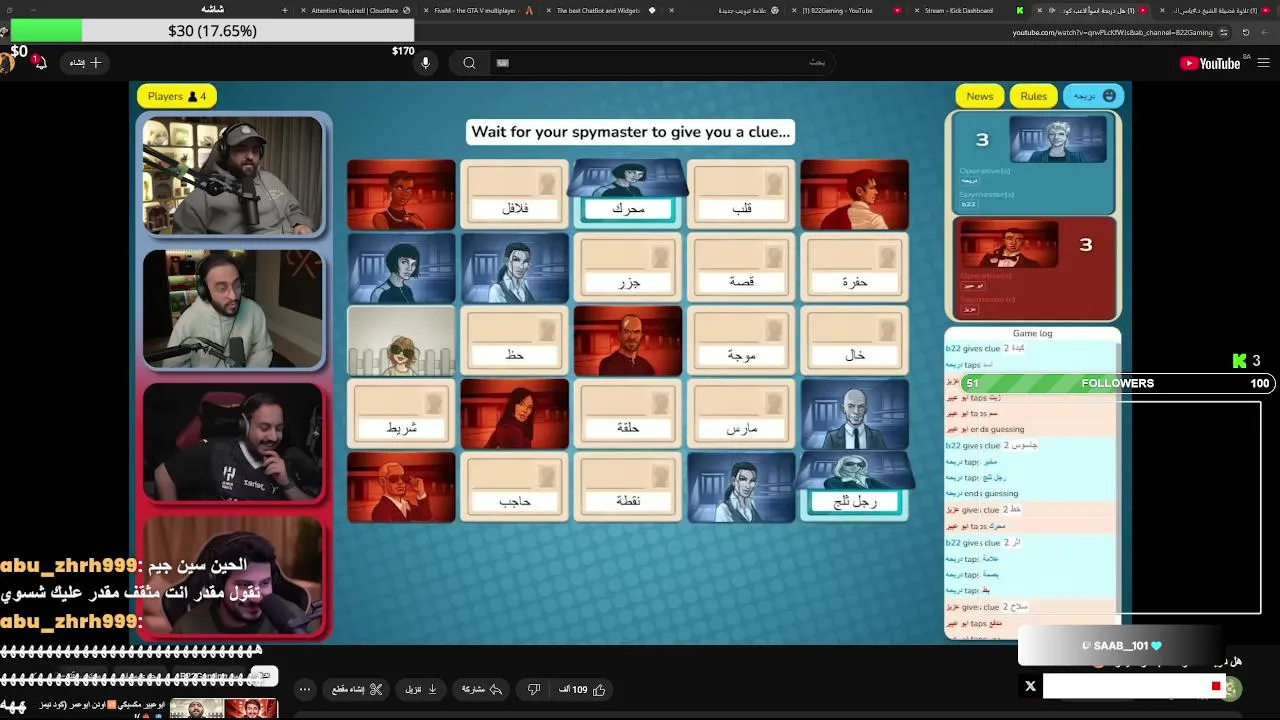
Task: Tap the word card حلقة
Action: (628, 414)
